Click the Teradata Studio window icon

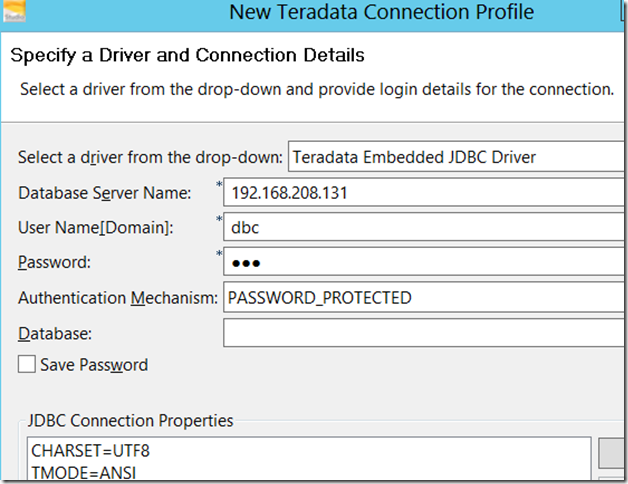click(x=14, y=12)
